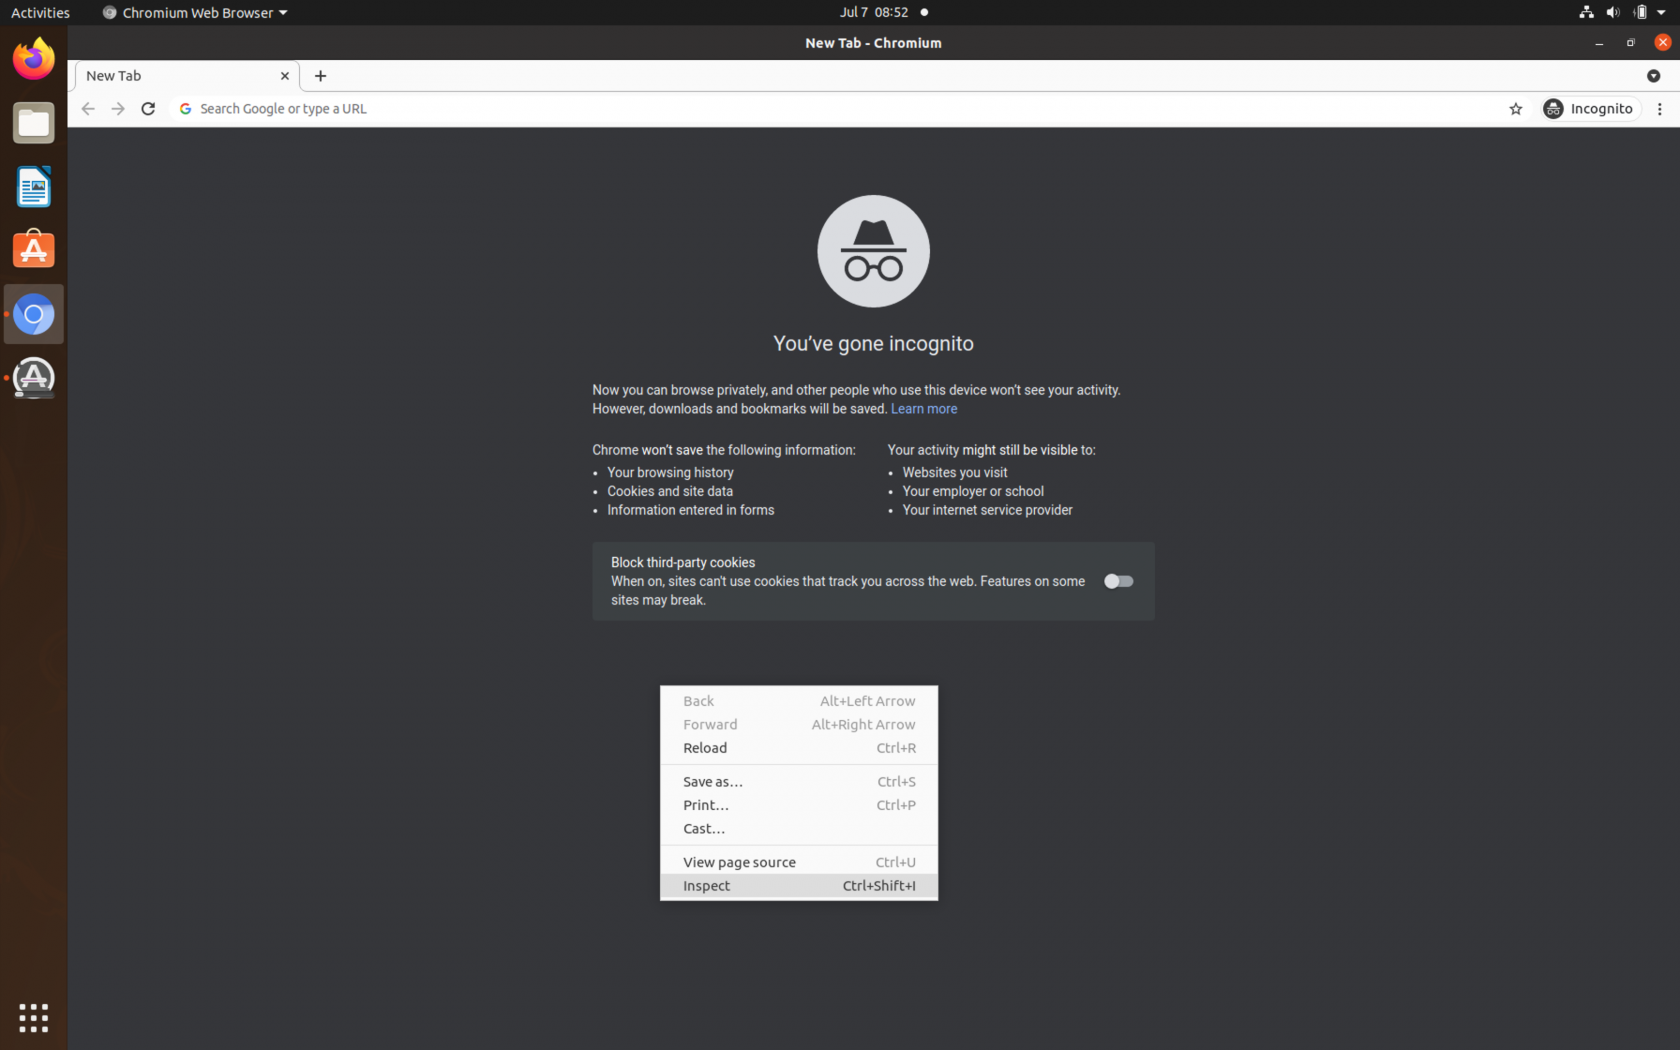
Task: Reload the page using toolbar icon
Action: pos(148,109)
